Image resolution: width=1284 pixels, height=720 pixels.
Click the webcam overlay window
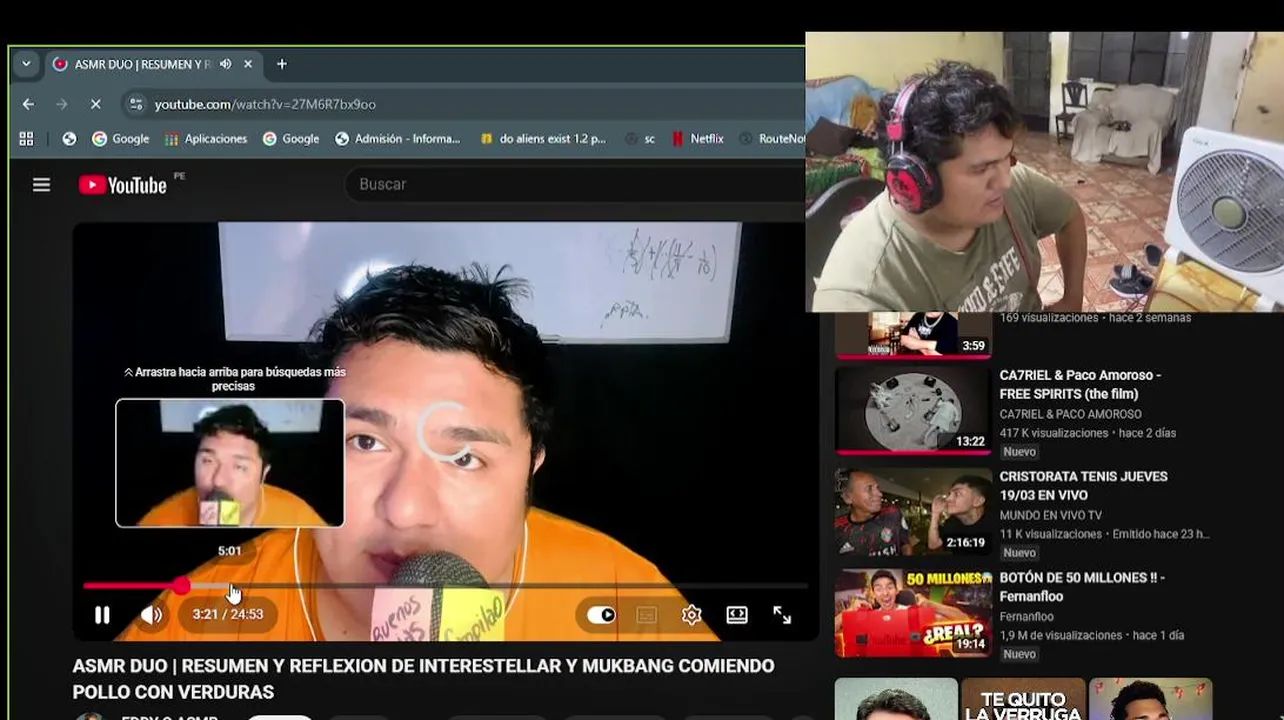(x=1044, y=172)
